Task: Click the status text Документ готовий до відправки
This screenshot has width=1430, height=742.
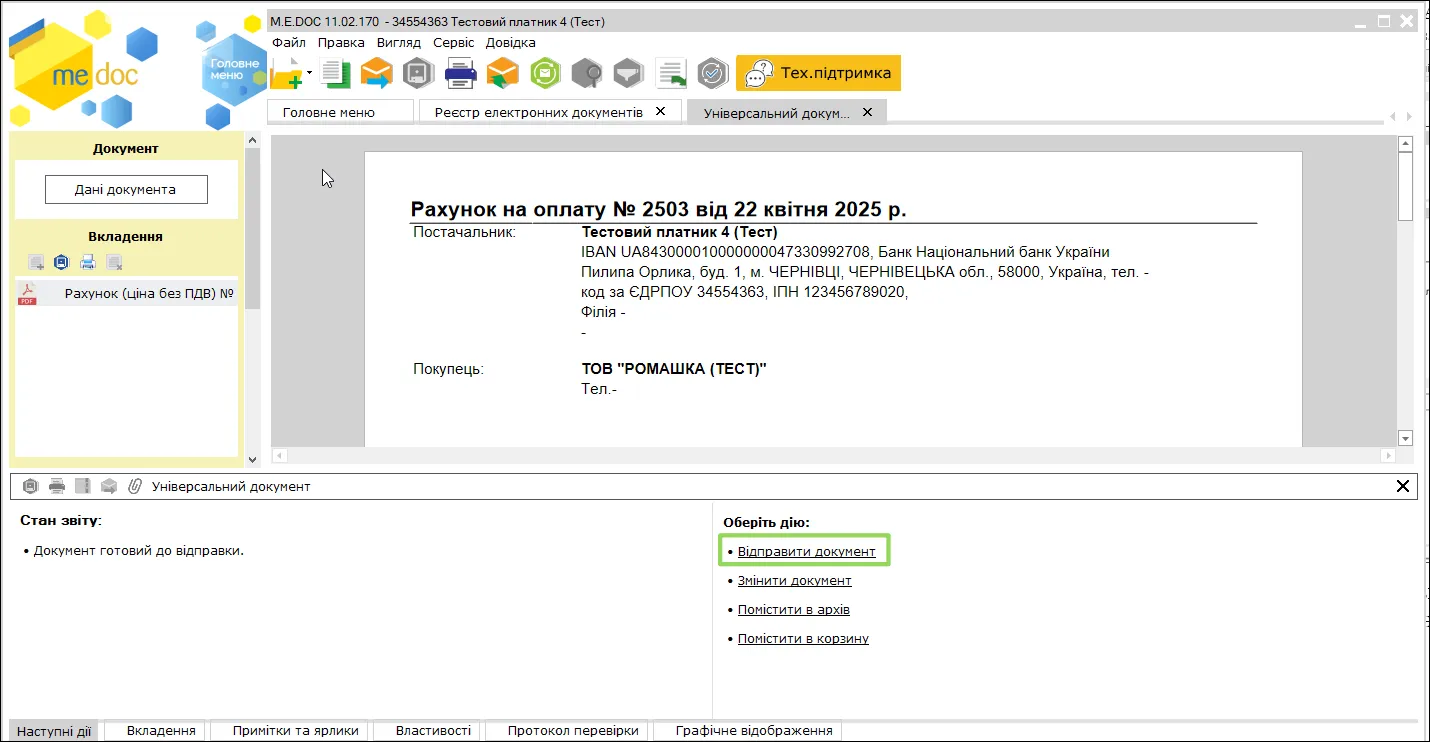Action: (138, 550)
